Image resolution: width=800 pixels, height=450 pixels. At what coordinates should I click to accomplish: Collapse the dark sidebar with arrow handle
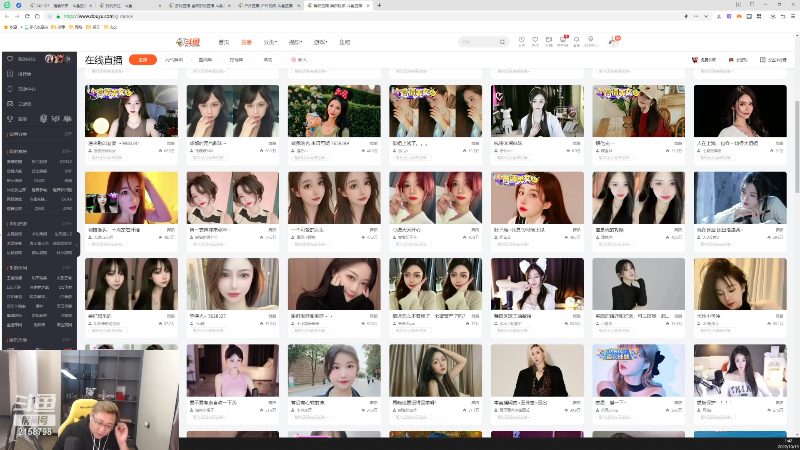pos(77,245)
